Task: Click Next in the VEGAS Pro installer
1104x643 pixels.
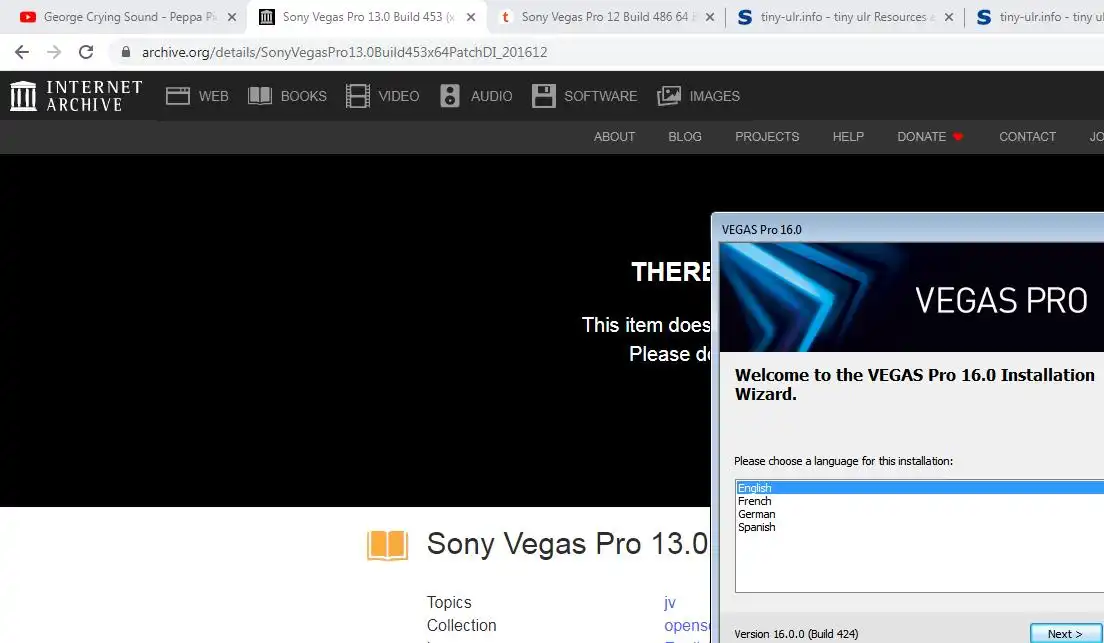Action: coord(1065,633)
